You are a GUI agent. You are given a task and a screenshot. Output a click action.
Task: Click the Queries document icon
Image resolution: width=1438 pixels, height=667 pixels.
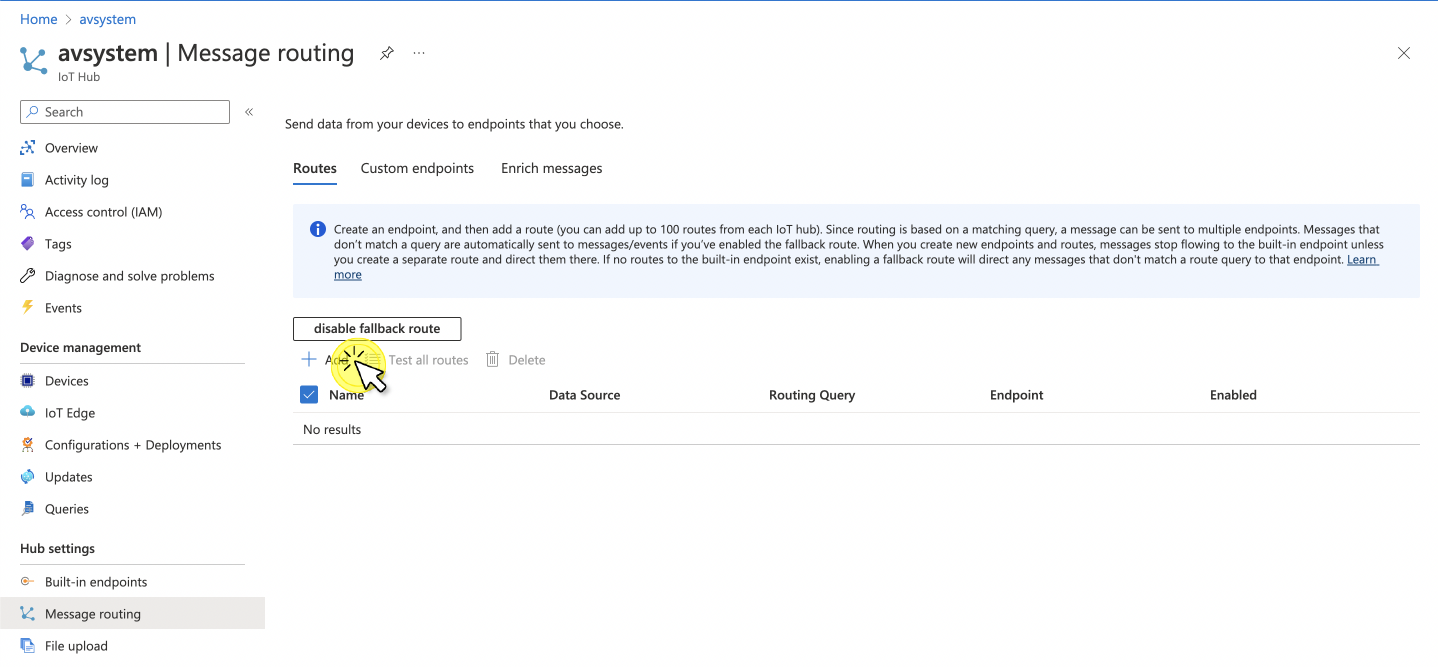coord(28,509)
